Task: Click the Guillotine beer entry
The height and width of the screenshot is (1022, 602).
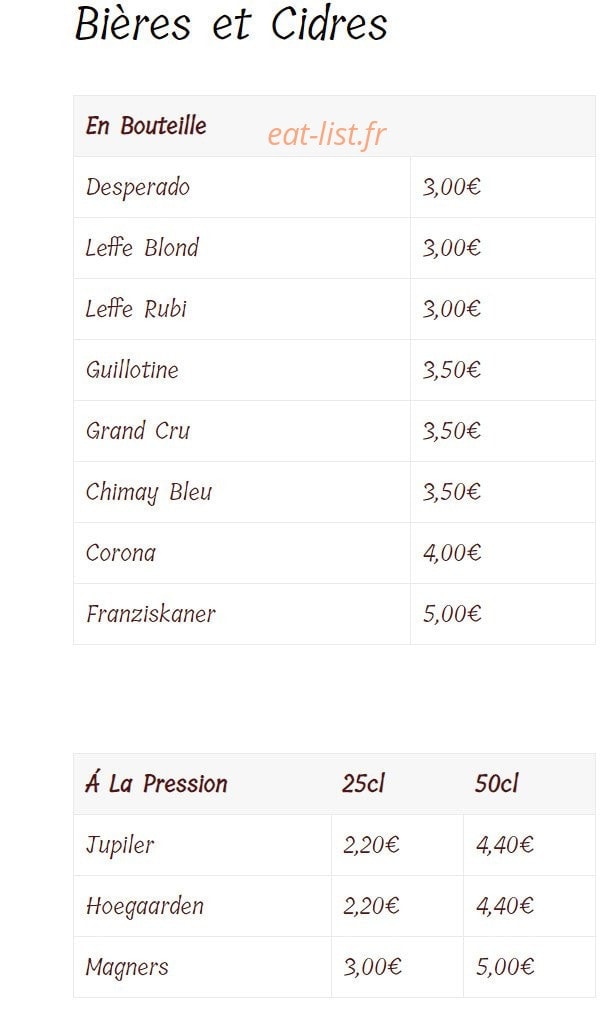Action: (132, 370)
